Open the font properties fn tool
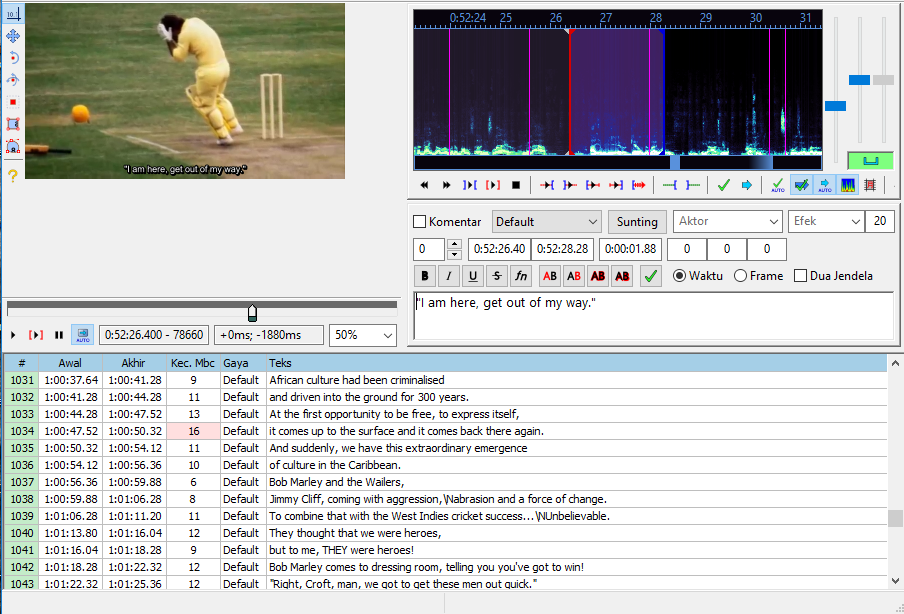This screenshot has width=904, height=614. (x=521, y=276)
